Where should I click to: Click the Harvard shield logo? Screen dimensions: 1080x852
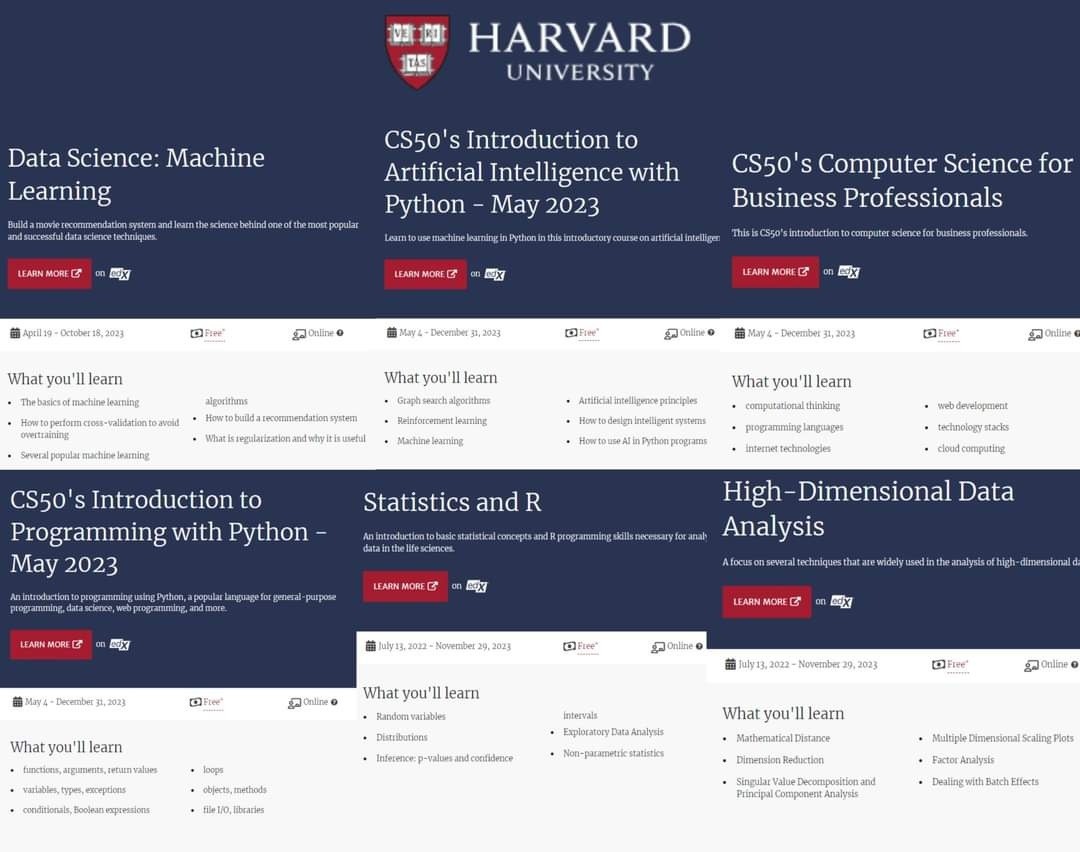pyautogui.click(x=417, y=51)
